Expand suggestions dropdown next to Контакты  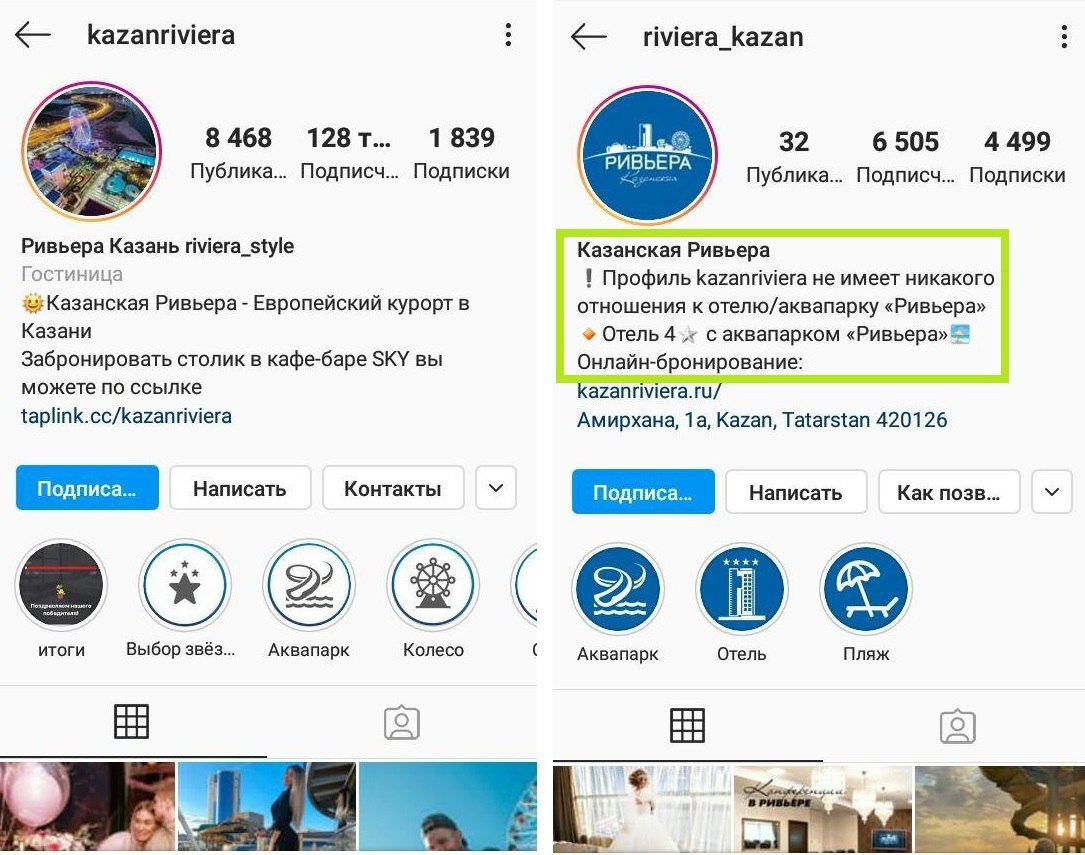[x=495, y=488]
